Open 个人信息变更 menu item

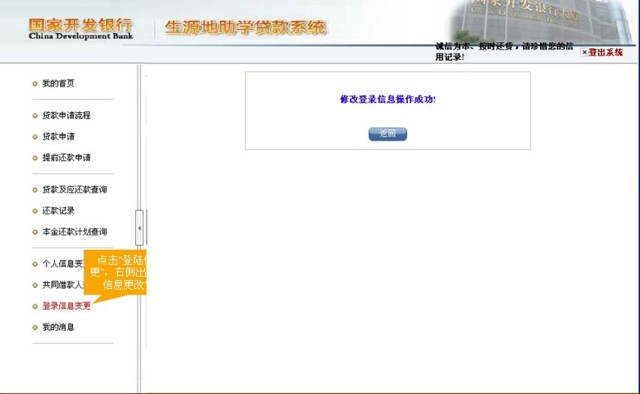[x=63, y=264]
